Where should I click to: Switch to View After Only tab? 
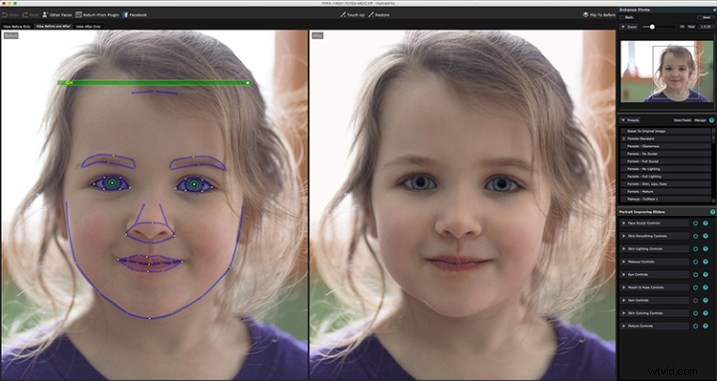[88, 27]
